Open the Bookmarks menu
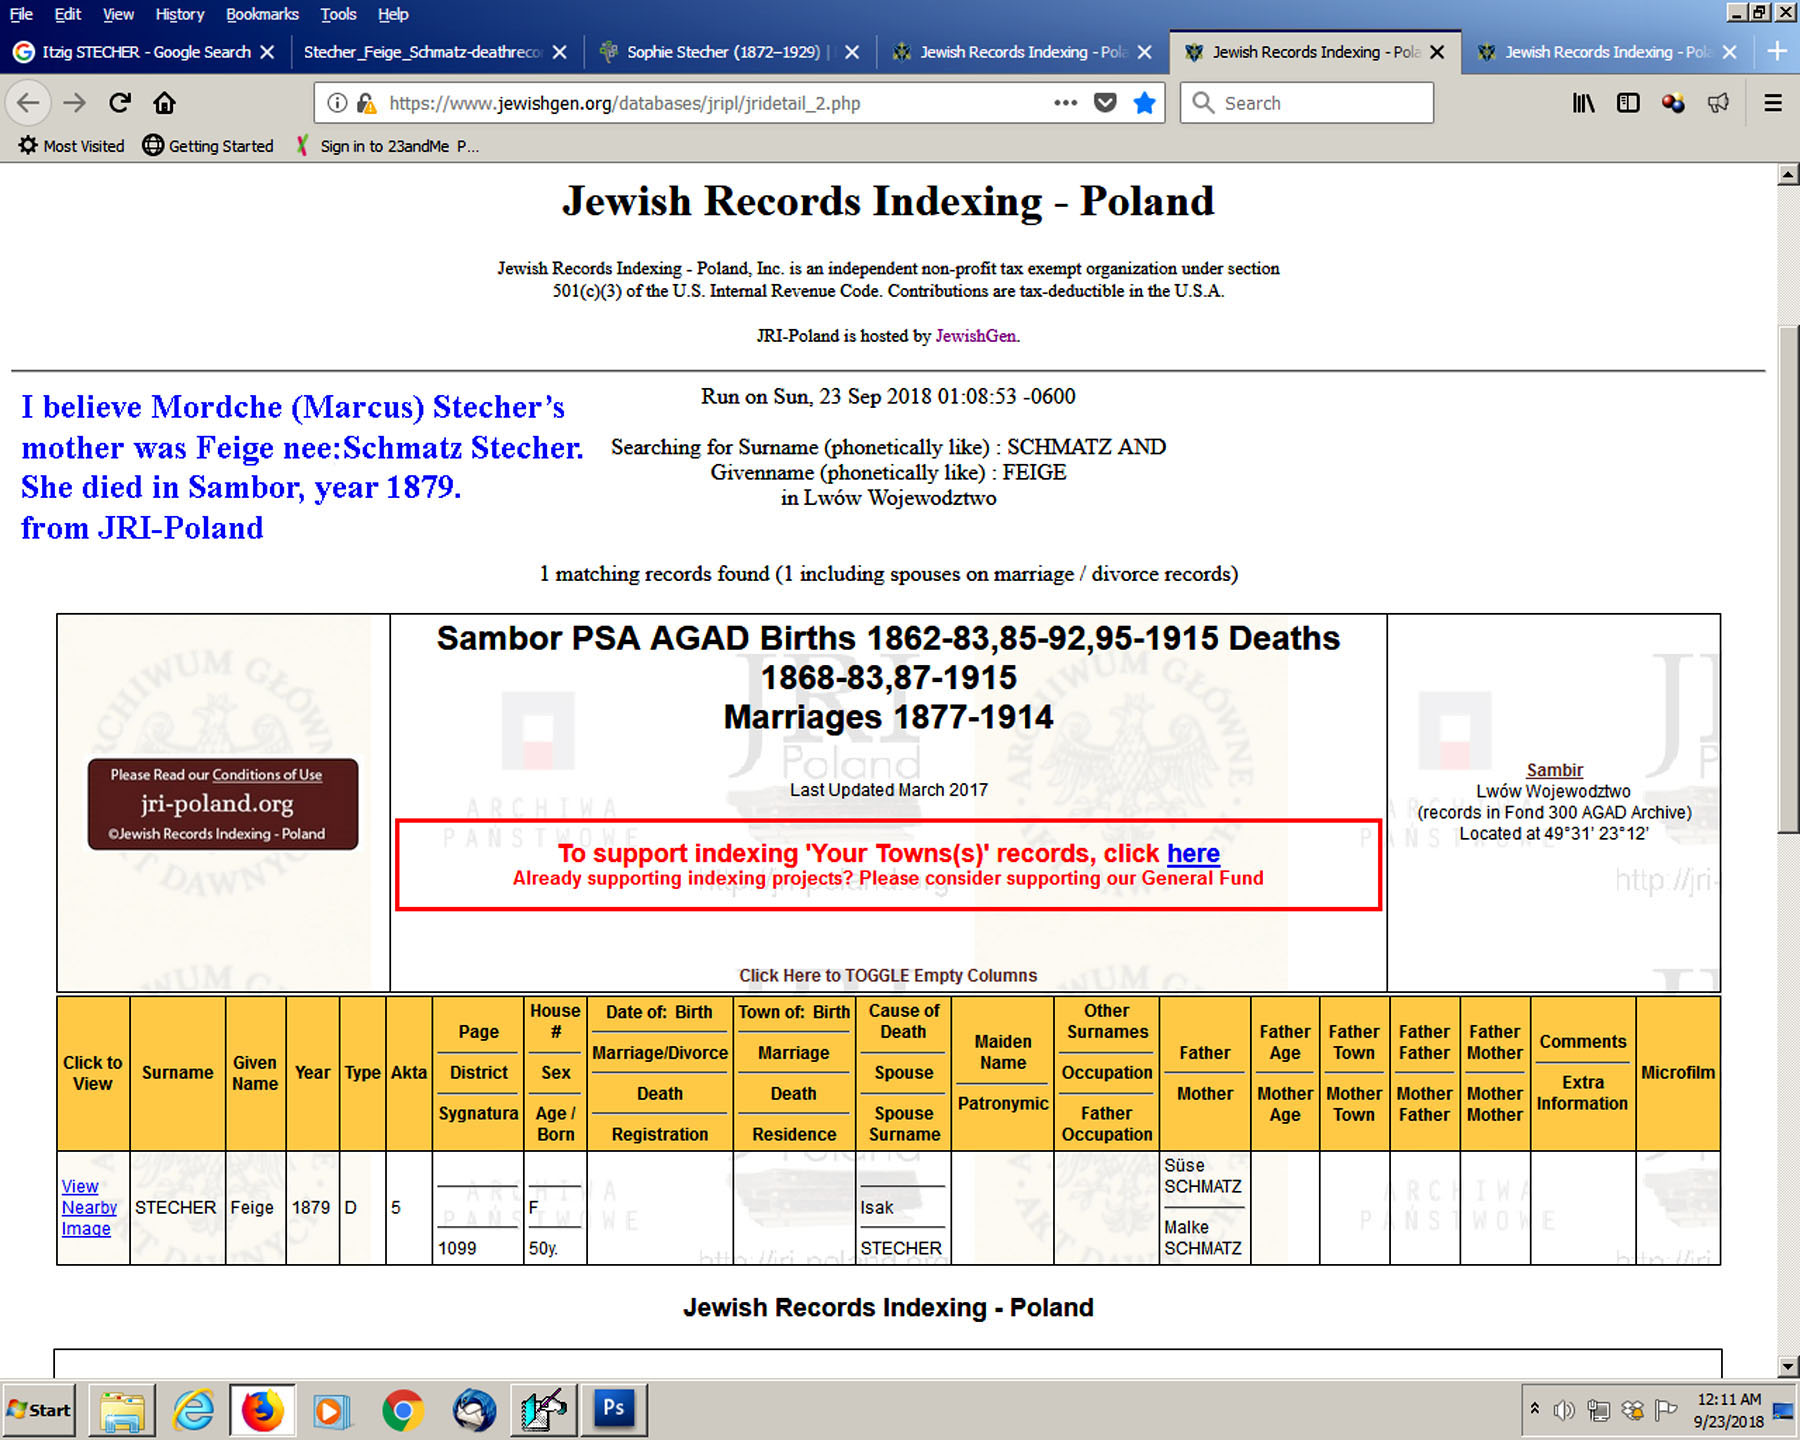Image resolution: width=1800 pixels, height=1440 pixels. (262, 14)
